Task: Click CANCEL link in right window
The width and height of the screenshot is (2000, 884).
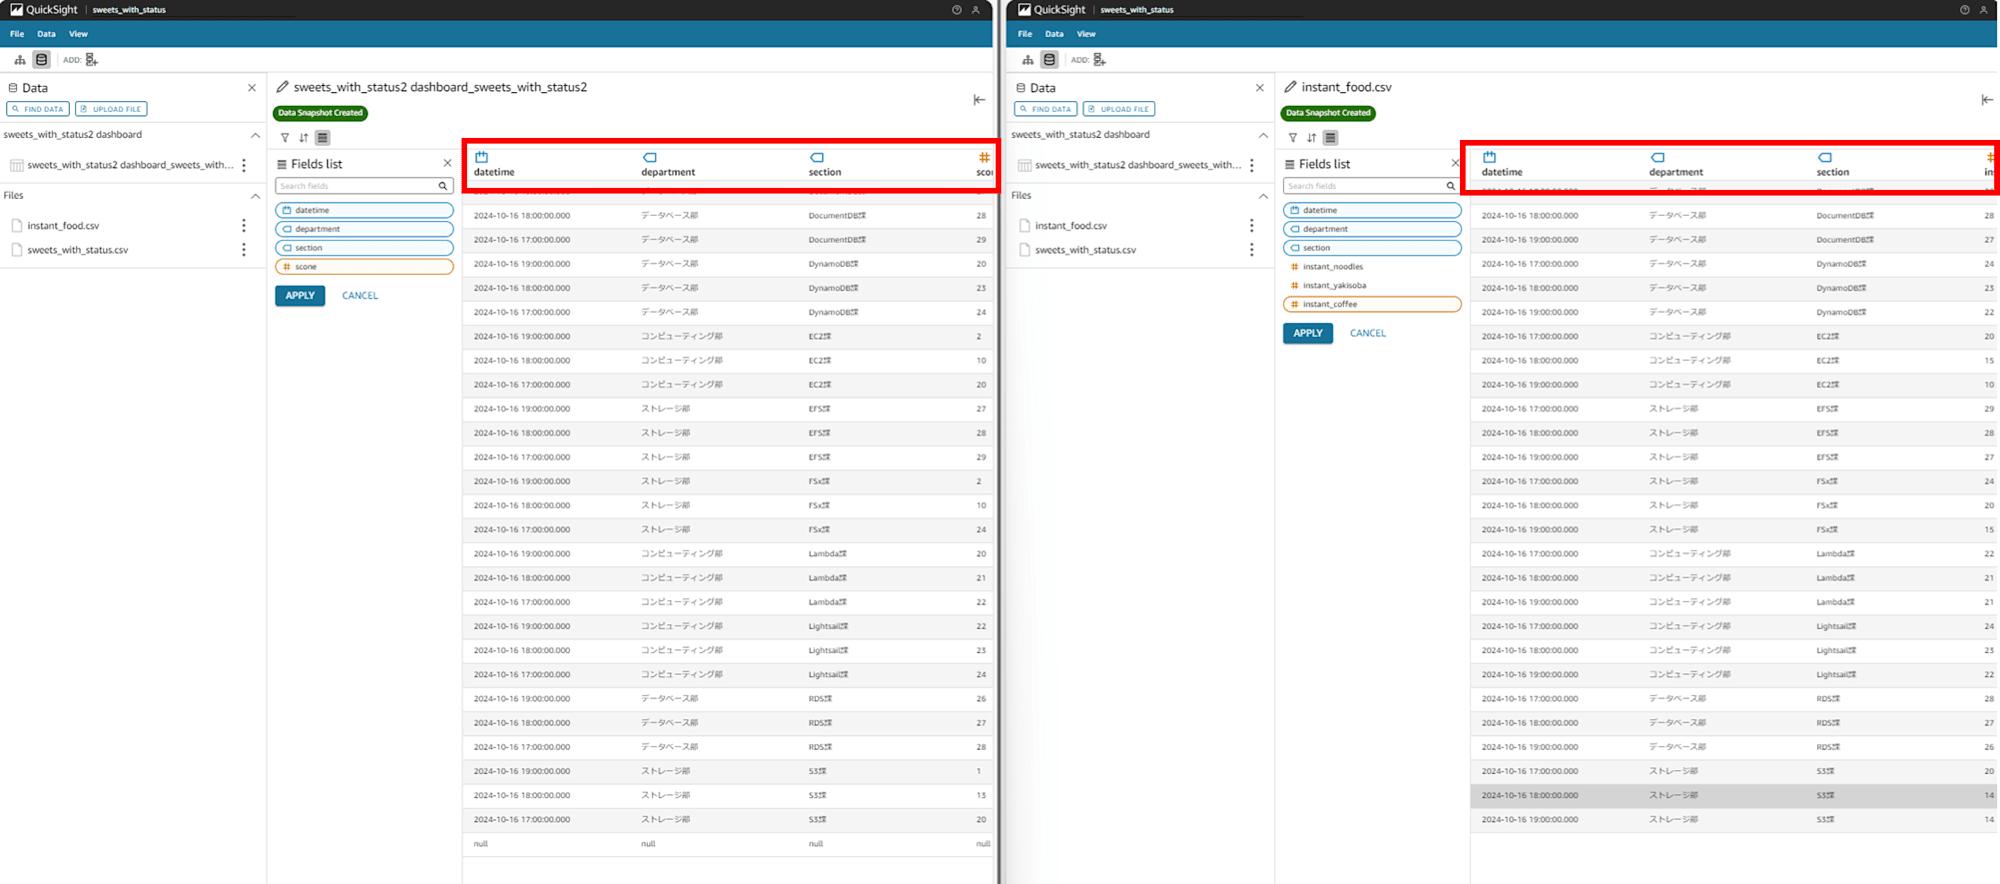Action: pos(1368,333)
